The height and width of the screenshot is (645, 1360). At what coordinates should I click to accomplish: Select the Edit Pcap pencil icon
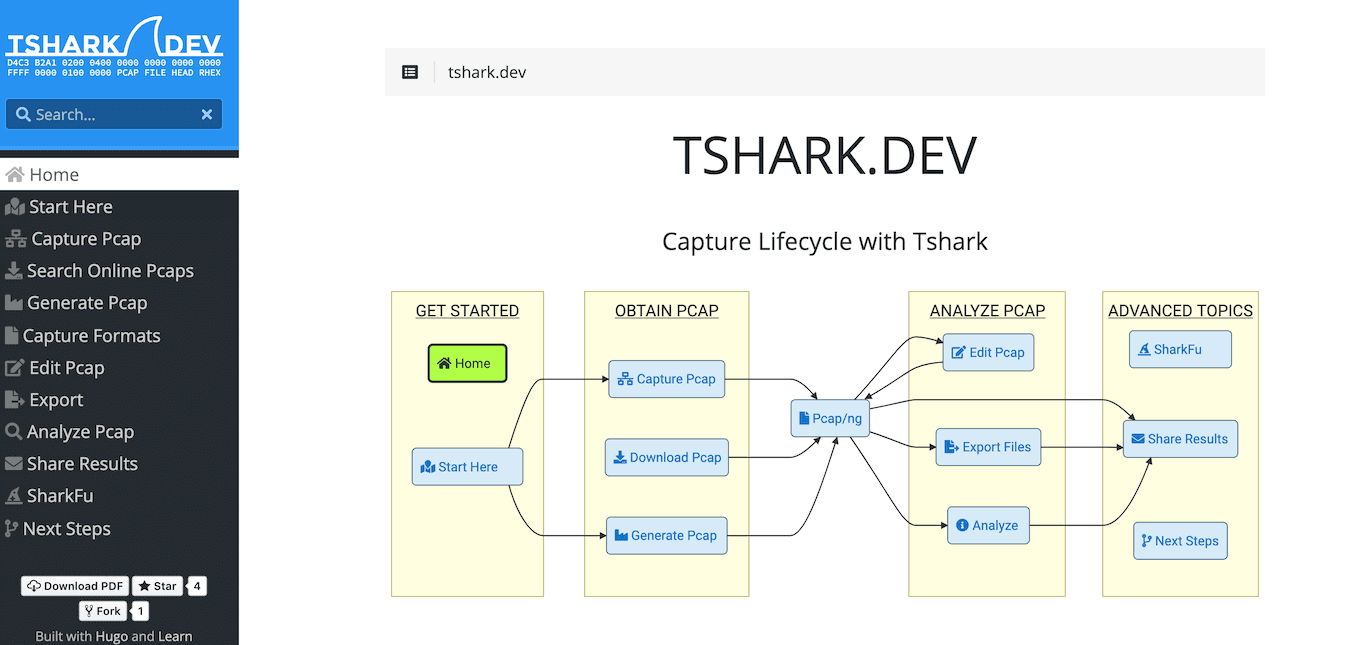(14, 367)
